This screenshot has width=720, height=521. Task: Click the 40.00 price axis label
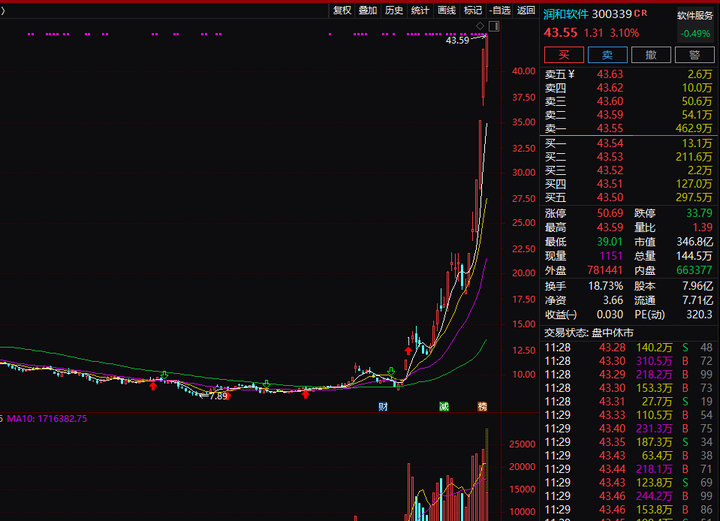pyautogui.click(x=524, y=71)
